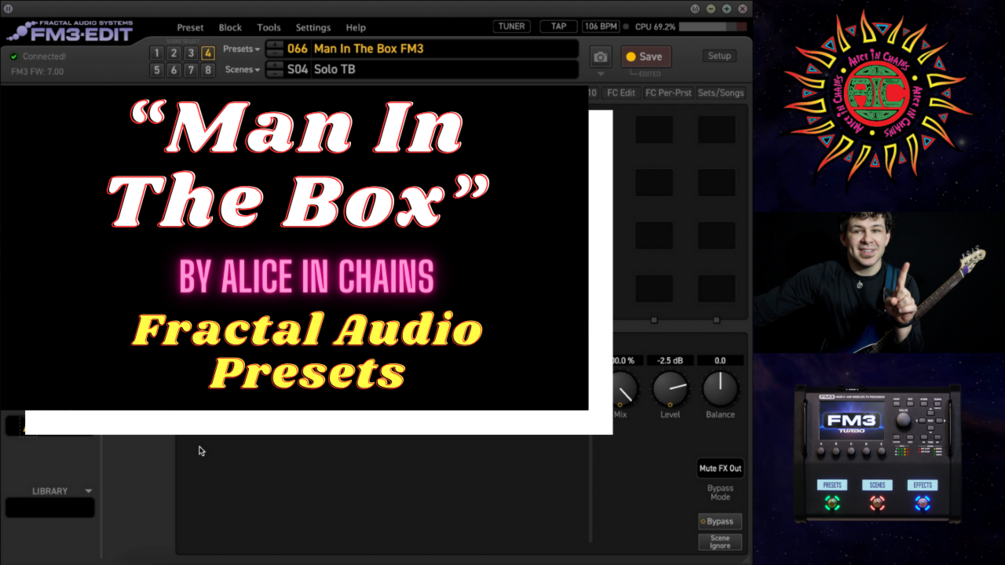Adjust the Level knob
This screenshot has height=565, width=1005.
coord(670,389)
